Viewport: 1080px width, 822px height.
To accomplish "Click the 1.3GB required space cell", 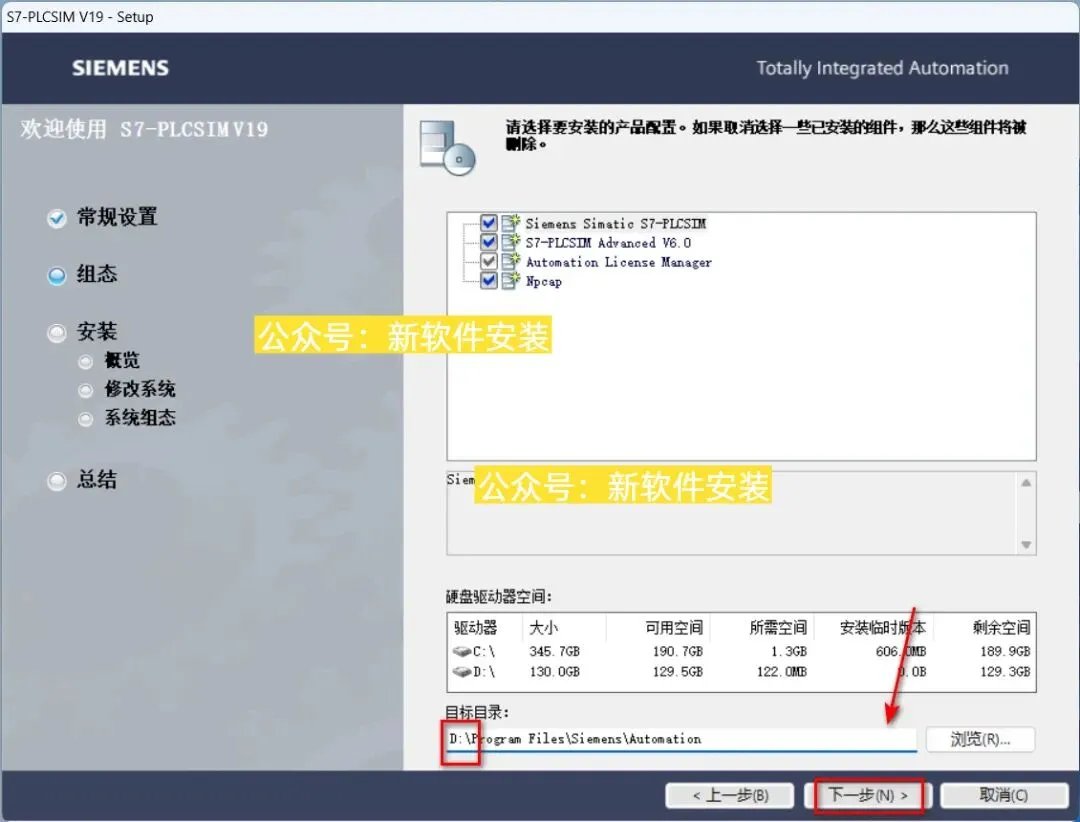I will [789, 651].
